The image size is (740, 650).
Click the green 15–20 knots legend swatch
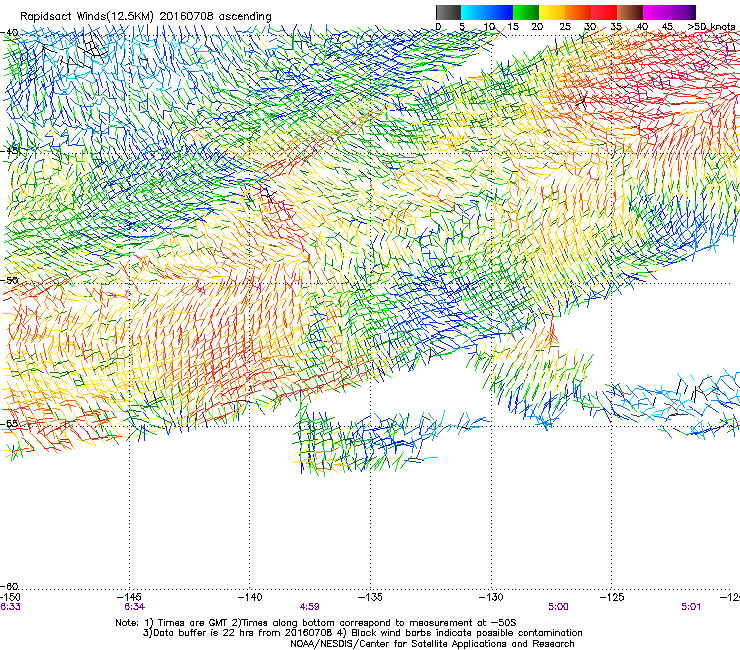point(526,12)
